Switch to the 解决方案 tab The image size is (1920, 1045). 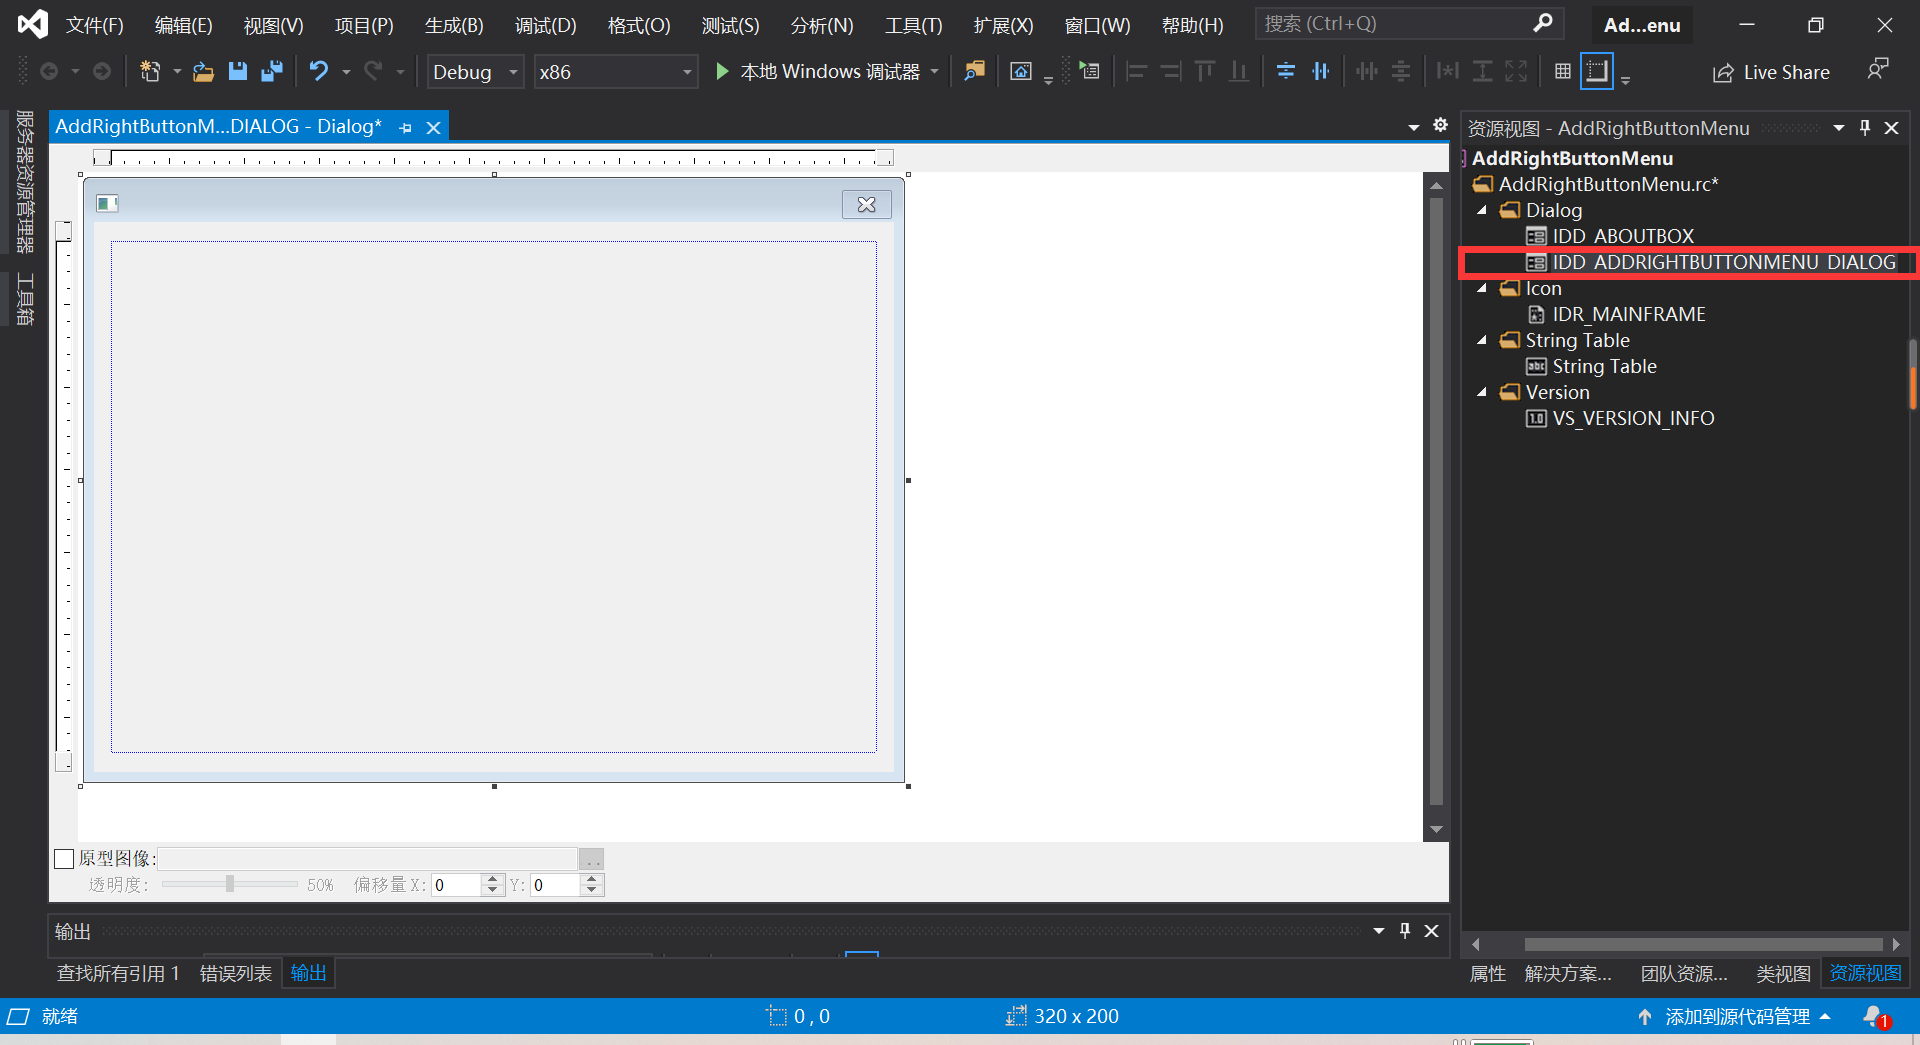click(1568, 973)
